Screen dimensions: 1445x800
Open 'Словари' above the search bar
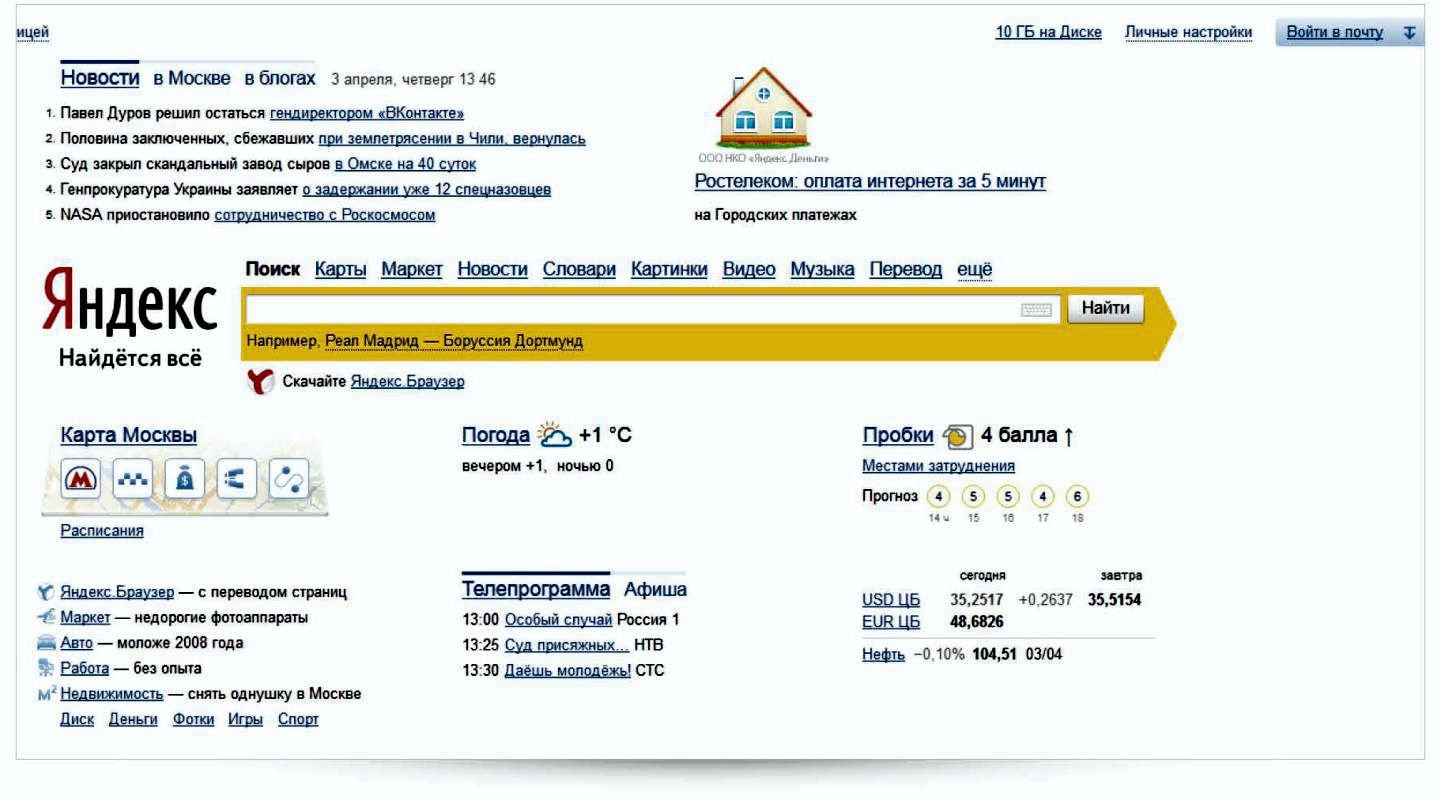point(580,270)
